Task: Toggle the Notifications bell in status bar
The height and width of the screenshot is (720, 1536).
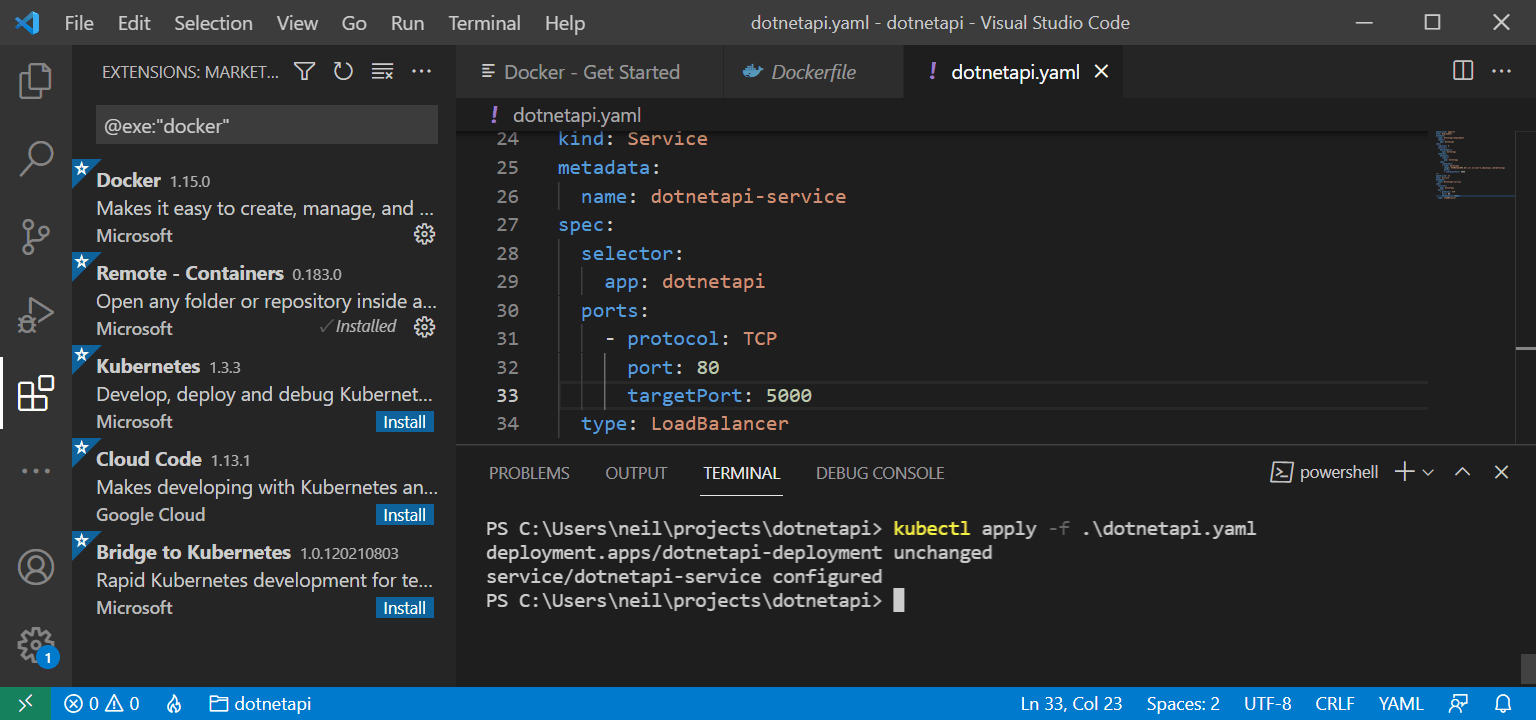Action: (1503, 704)
